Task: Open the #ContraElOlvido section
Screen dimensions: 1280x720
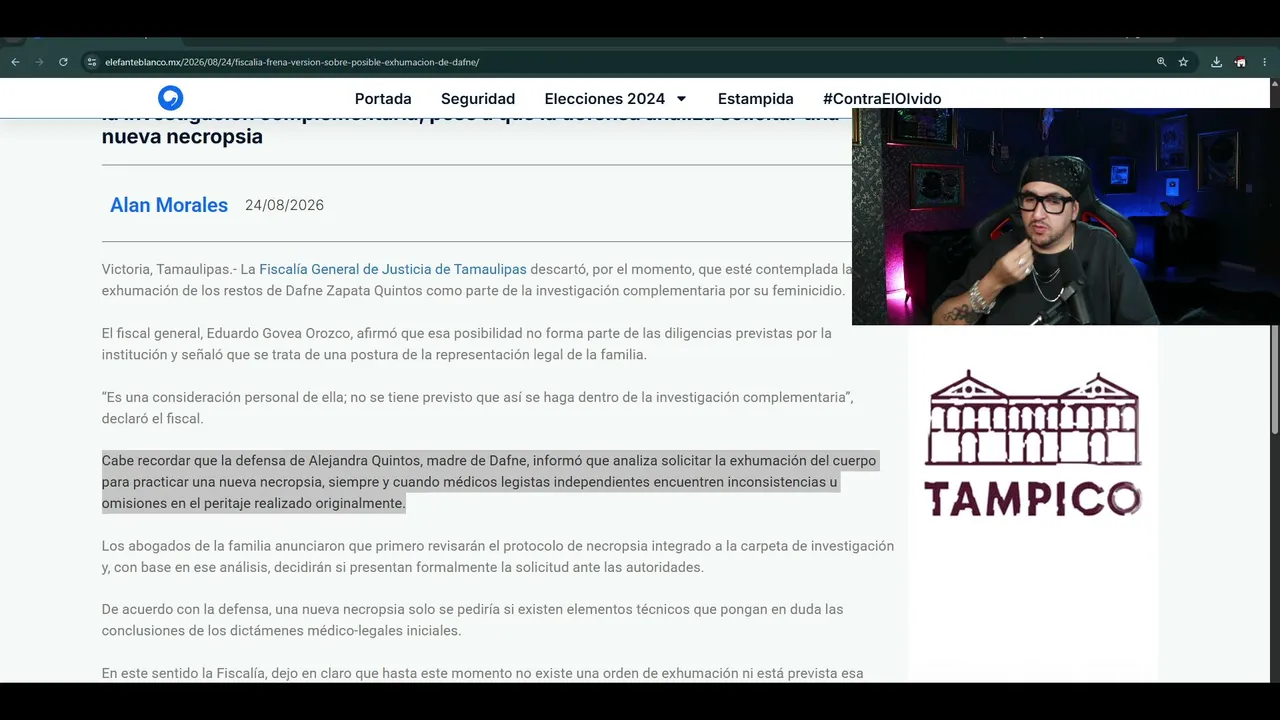Action: click(882, 99)
